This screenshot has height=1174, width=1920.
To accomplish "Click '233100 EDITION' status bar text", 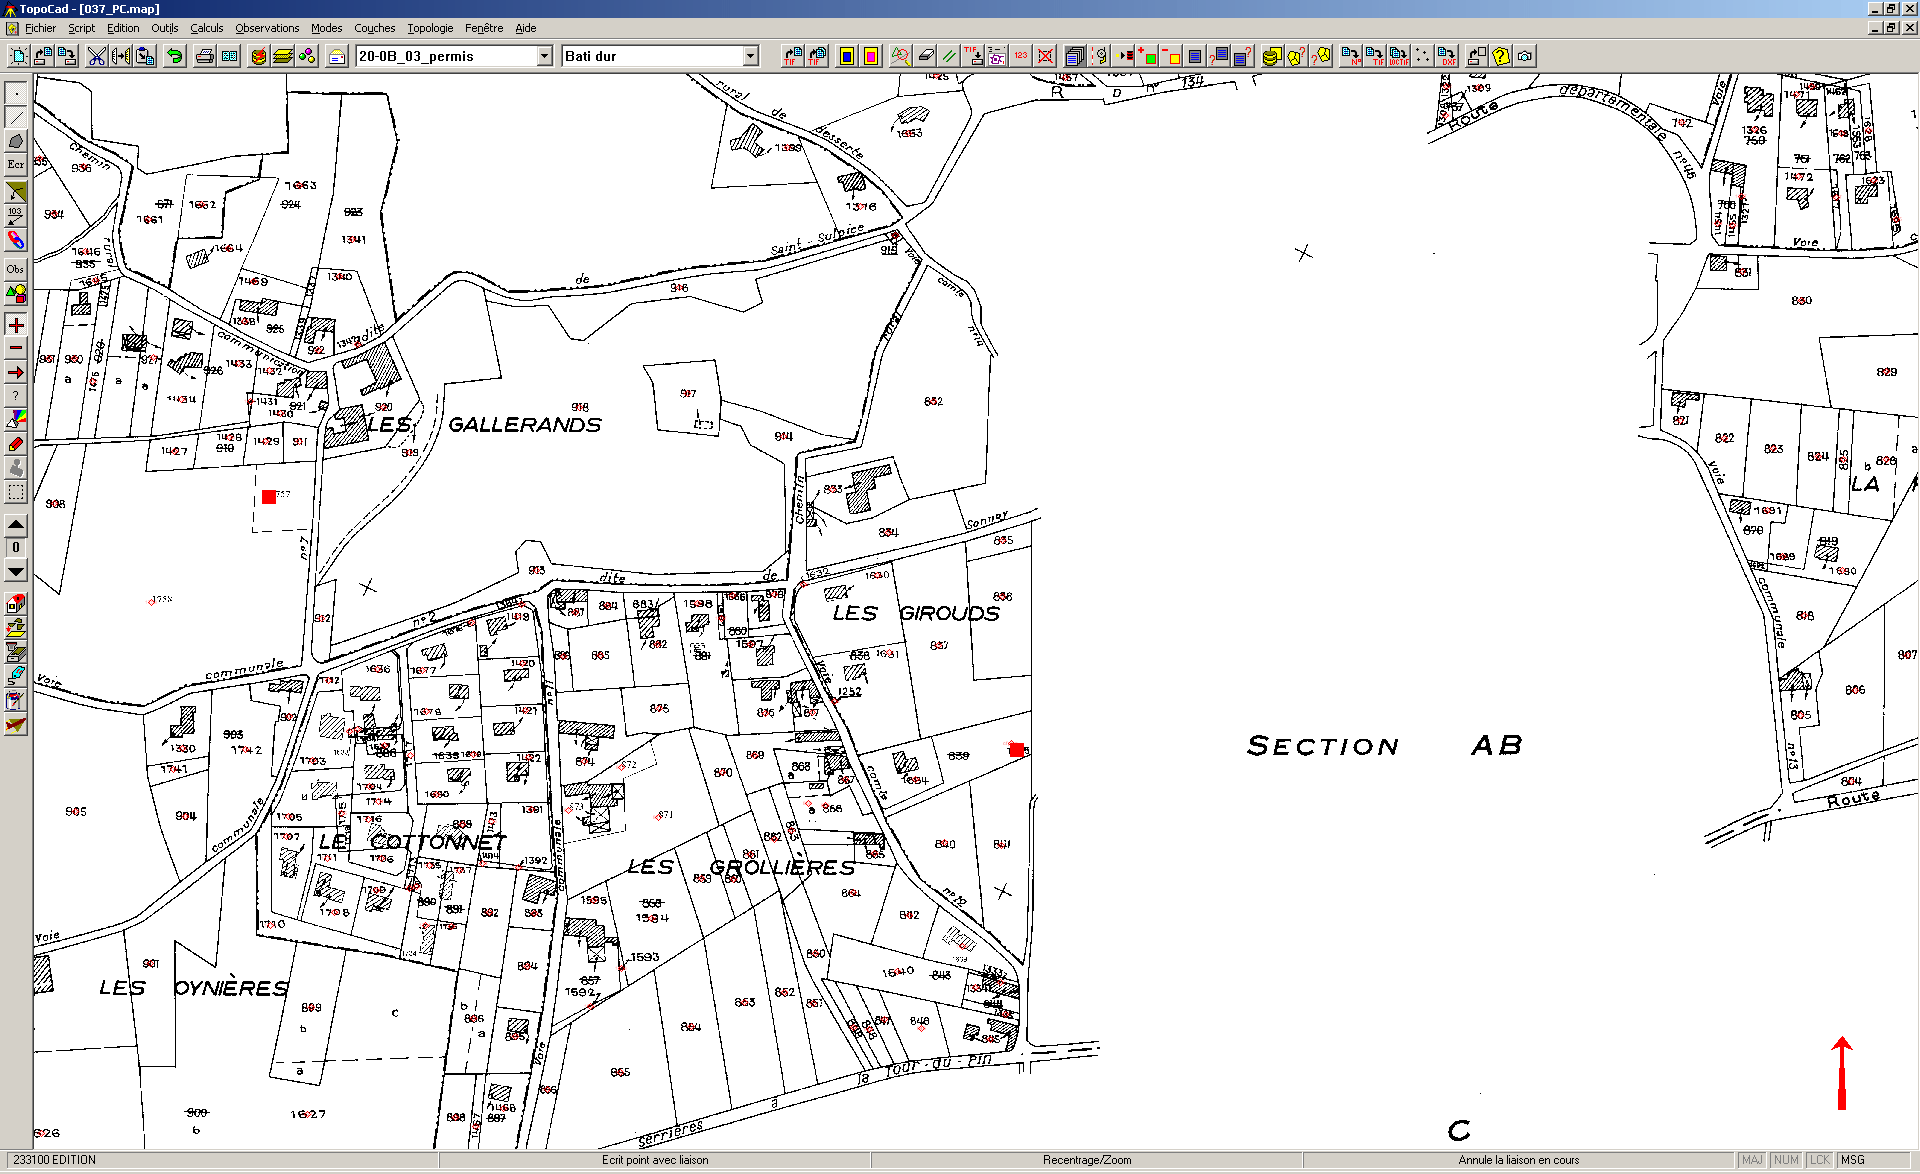I will pos(55,1160).
